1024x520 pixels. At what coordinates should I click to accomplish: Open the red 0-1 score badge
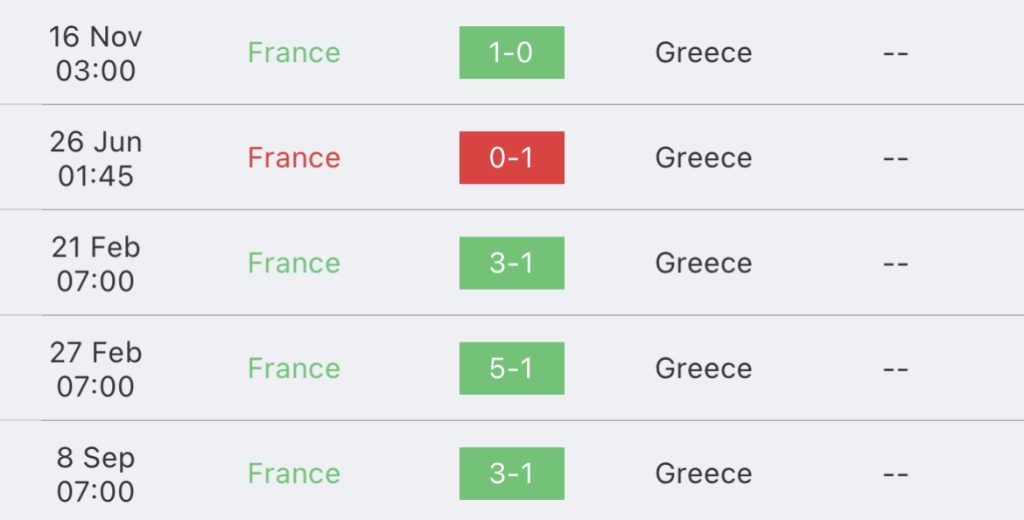pyautogui.click(x=511, y=157)
